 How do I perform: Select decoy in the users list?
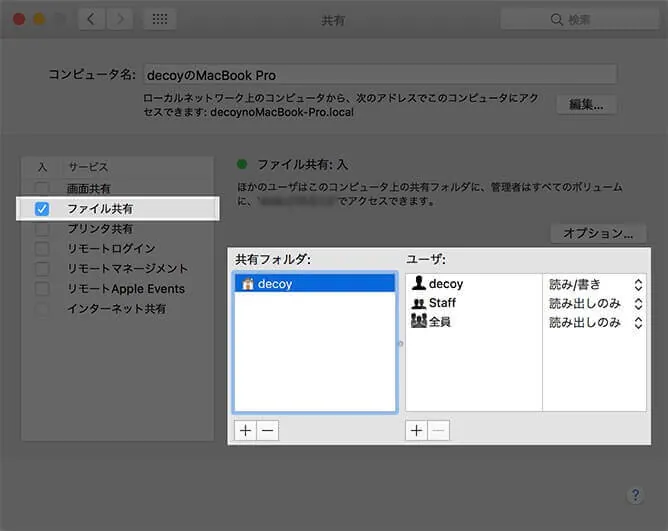click(474, 283)
